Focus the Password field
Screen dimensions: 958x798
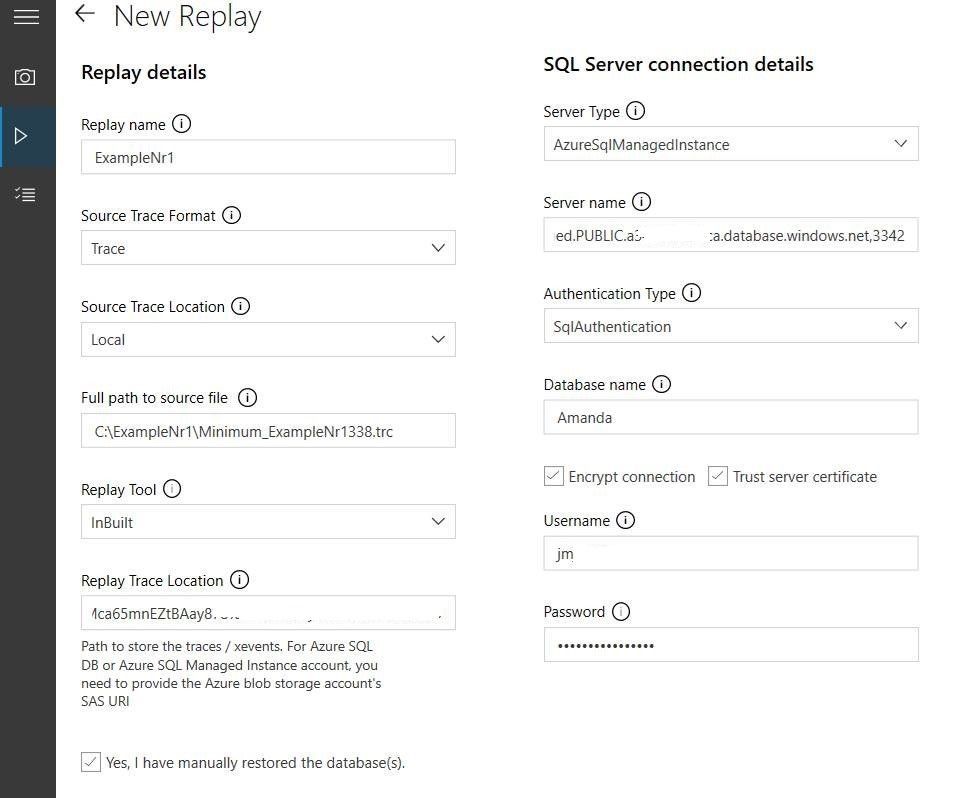731,645
